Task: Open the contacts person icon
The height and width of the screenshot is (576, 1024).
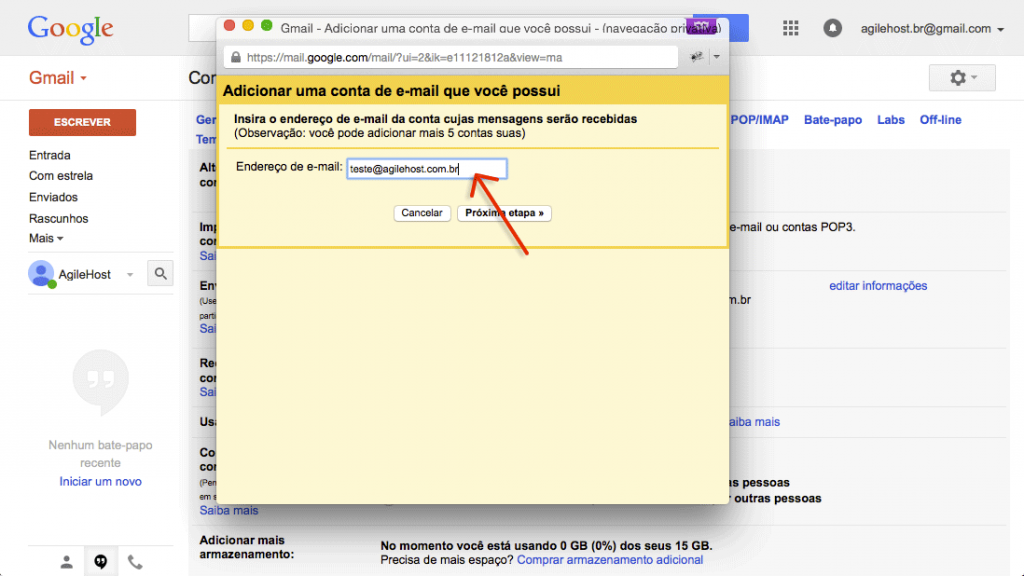Action: coord(67,562)
